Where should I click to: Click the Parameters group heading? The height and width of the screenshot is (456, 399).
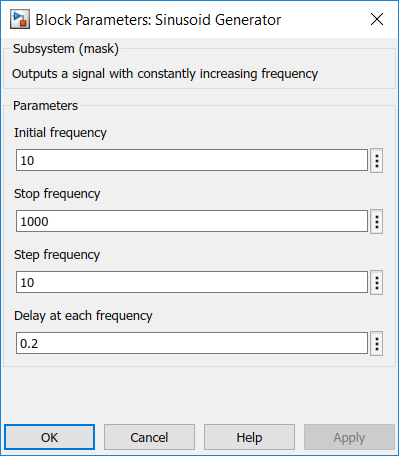pos(45,106)
